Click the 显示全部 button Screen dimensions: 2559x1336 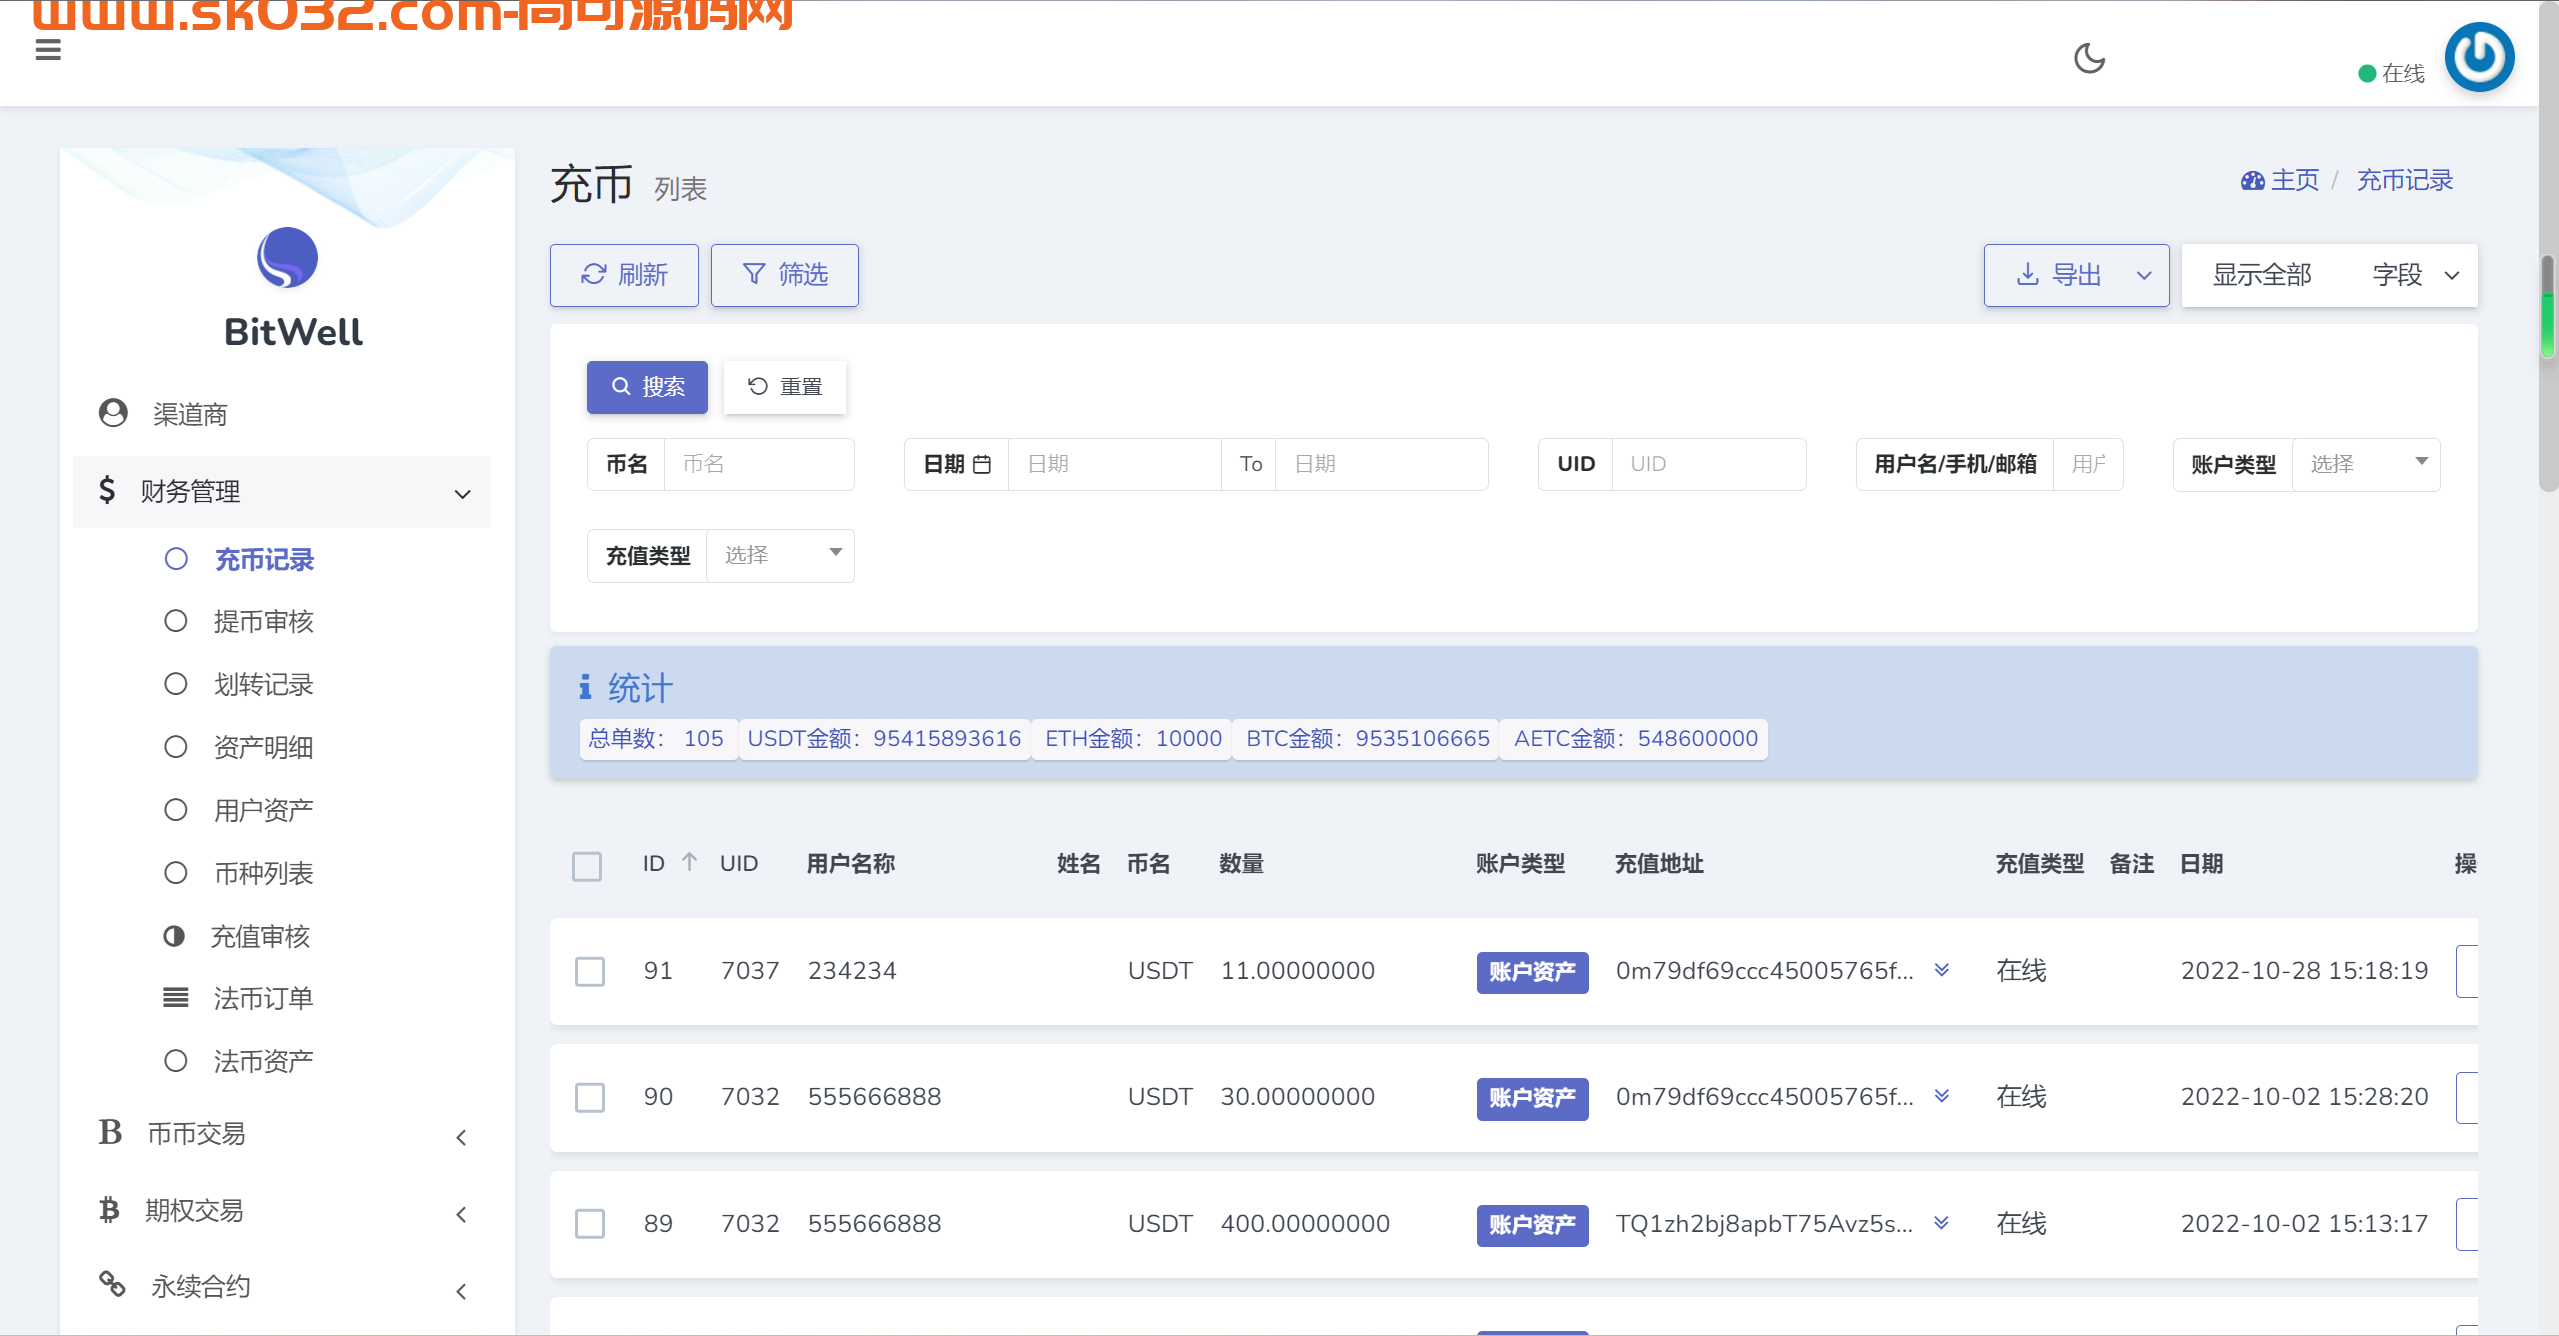[x=2262, y=275]
